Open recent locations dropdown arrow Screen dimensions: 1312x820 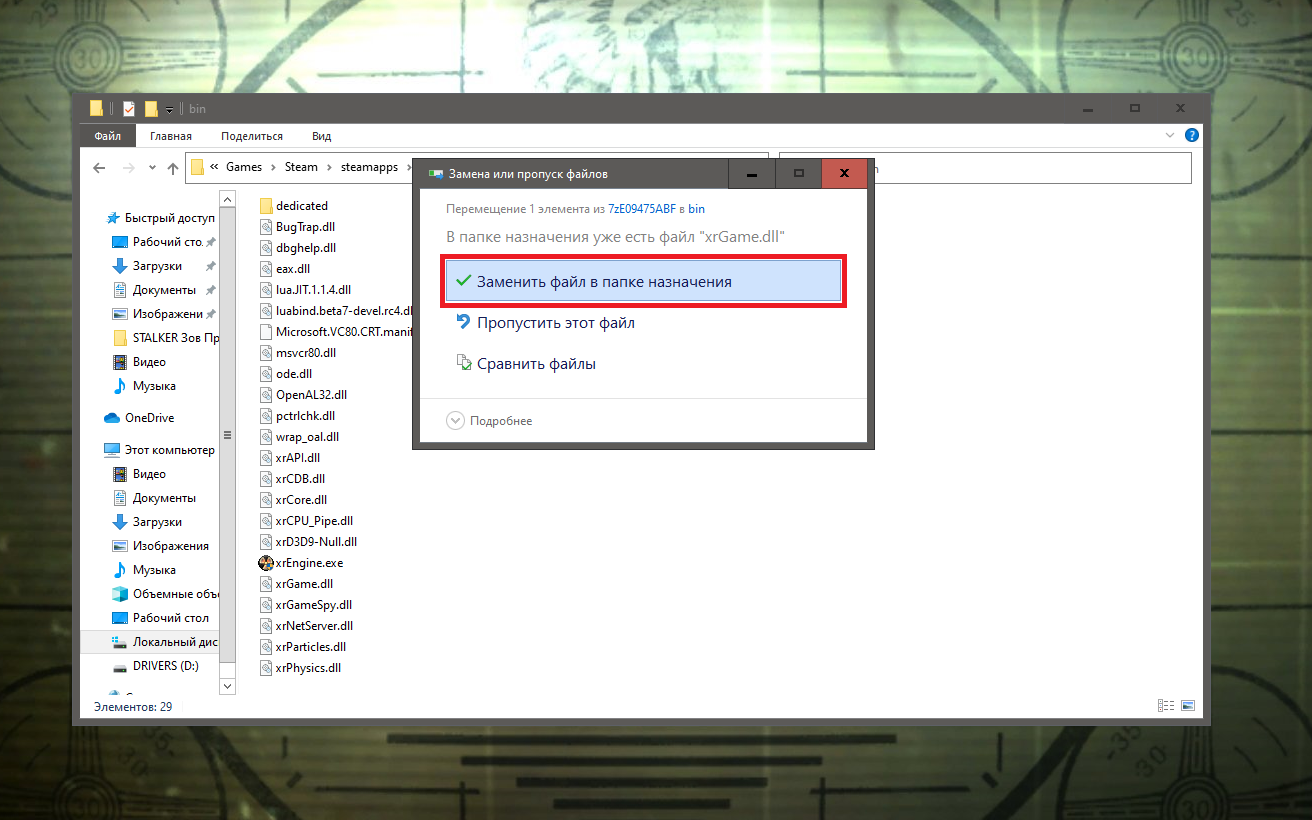click(152, 168)
